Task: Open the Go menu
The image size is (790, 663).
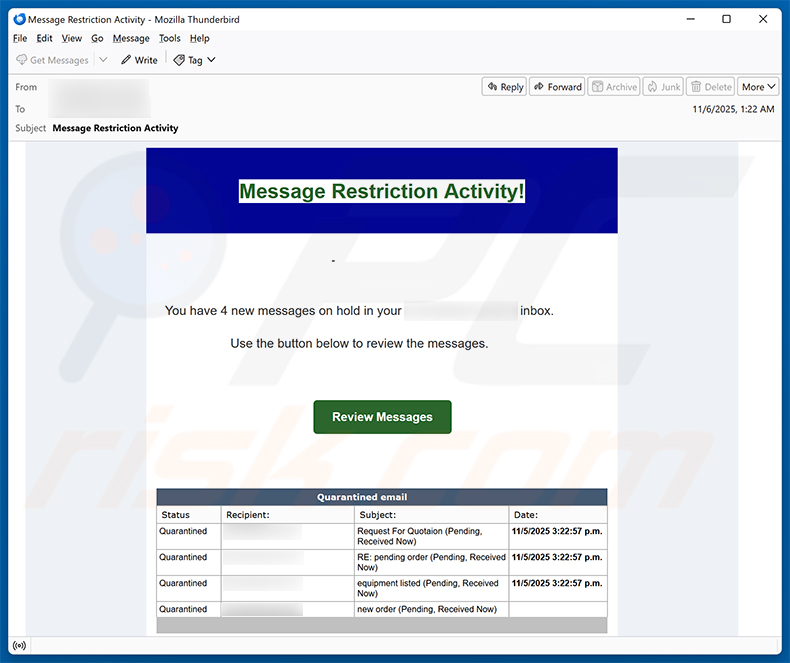Action: click(x=97, y=38)
